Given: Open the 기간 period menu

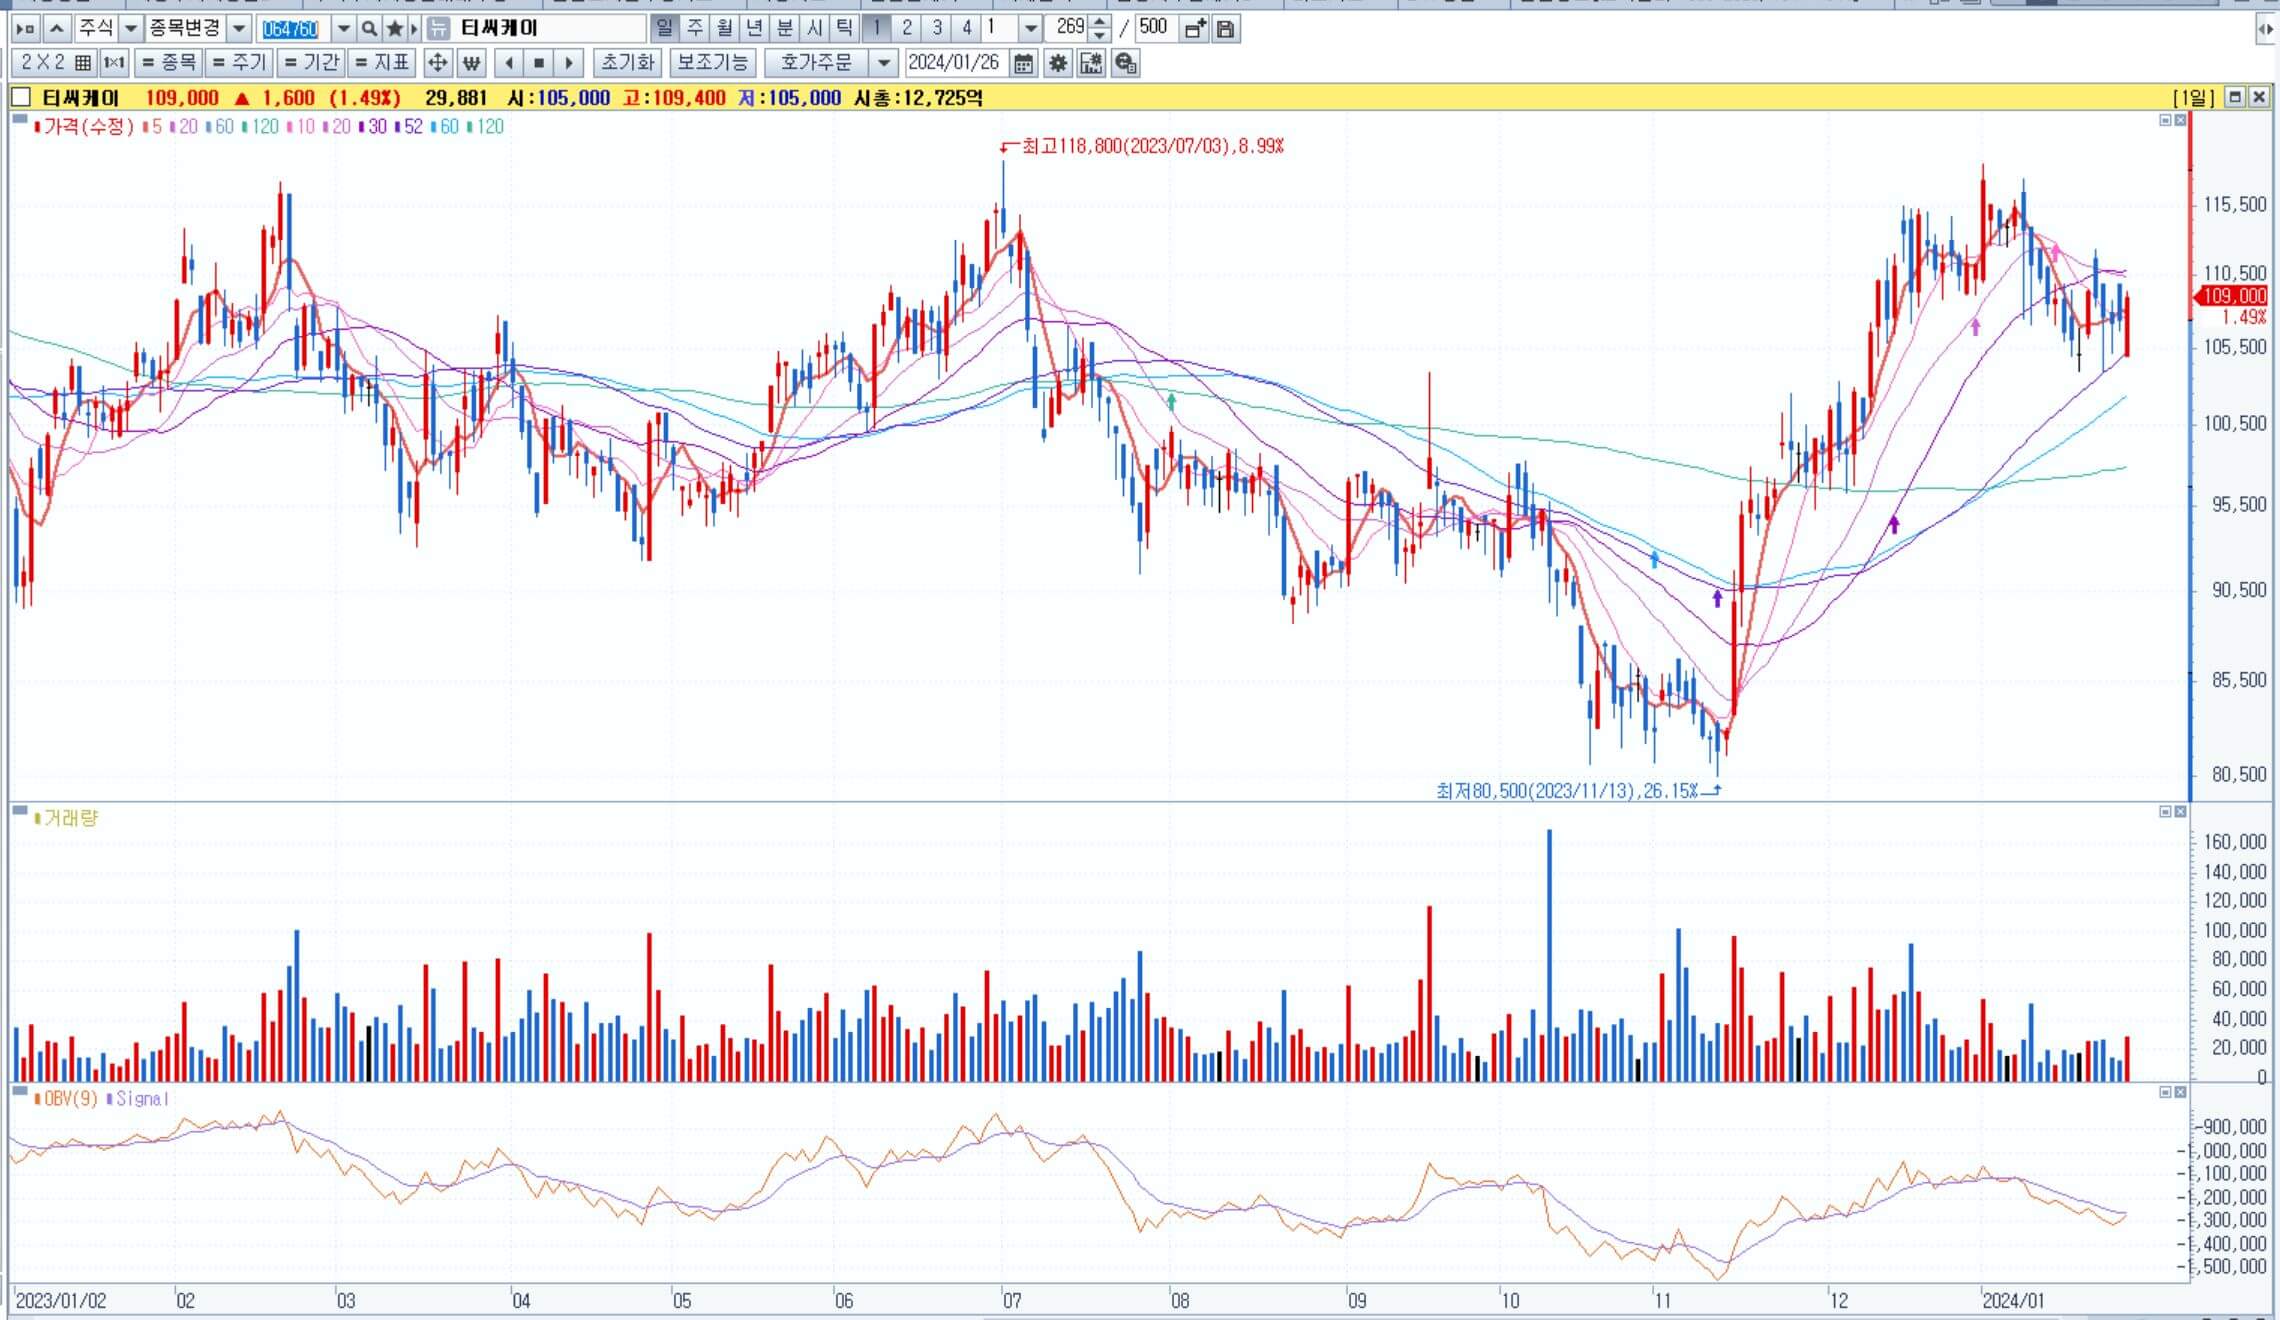Looking at the screenshot, I should click(x=311, y=64).
